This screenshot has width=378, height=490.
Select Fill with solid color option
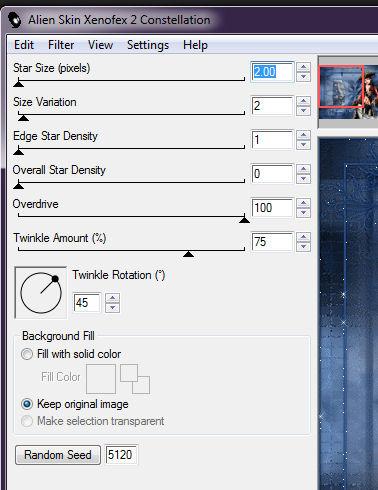coord(27,354)
